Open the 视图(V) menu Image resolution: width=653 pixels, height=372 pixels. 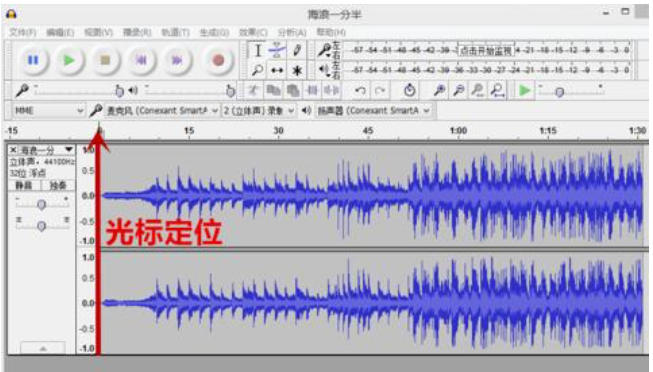point(99,32)
